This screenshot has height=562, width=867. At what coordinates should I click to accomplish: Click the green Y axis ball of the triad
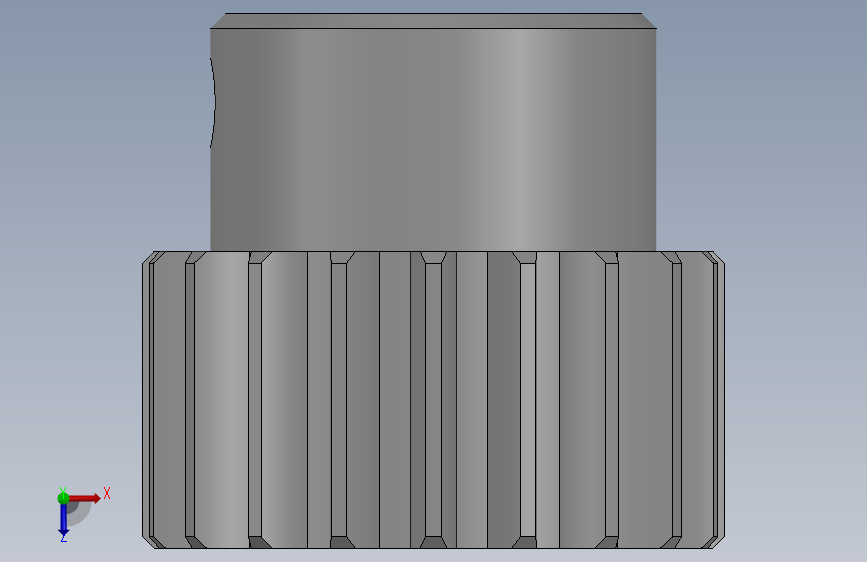[x=63, y=498]
